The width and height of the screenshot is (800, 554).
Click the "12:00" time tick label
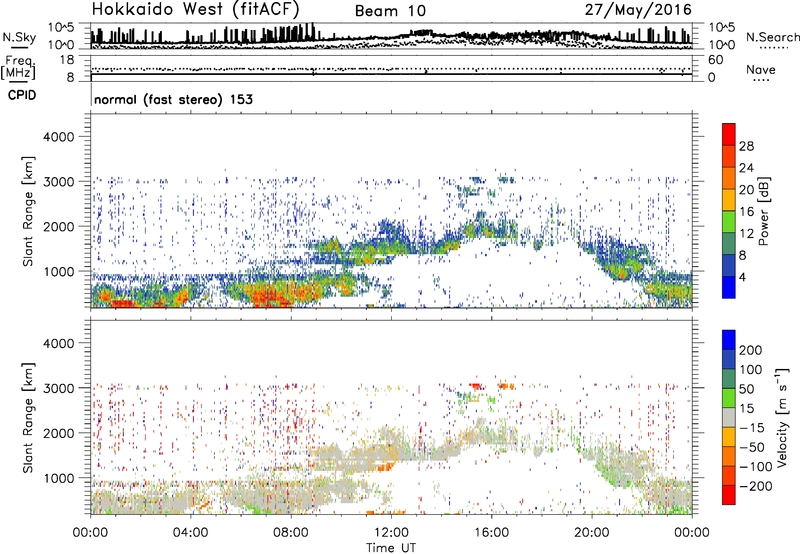391,533
